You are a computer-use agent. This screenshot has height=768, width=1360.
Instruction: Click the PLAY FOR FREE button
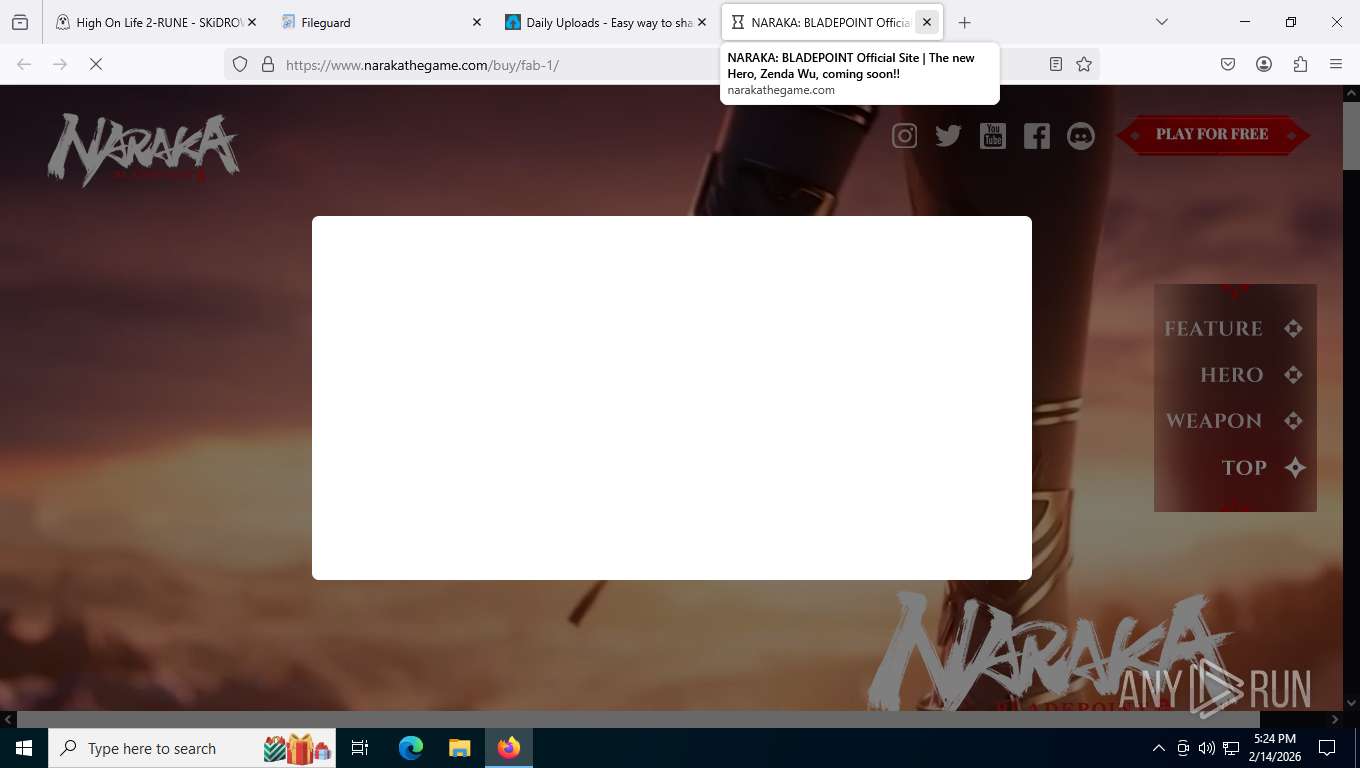pyautogui.click(x=1212, y=134)
